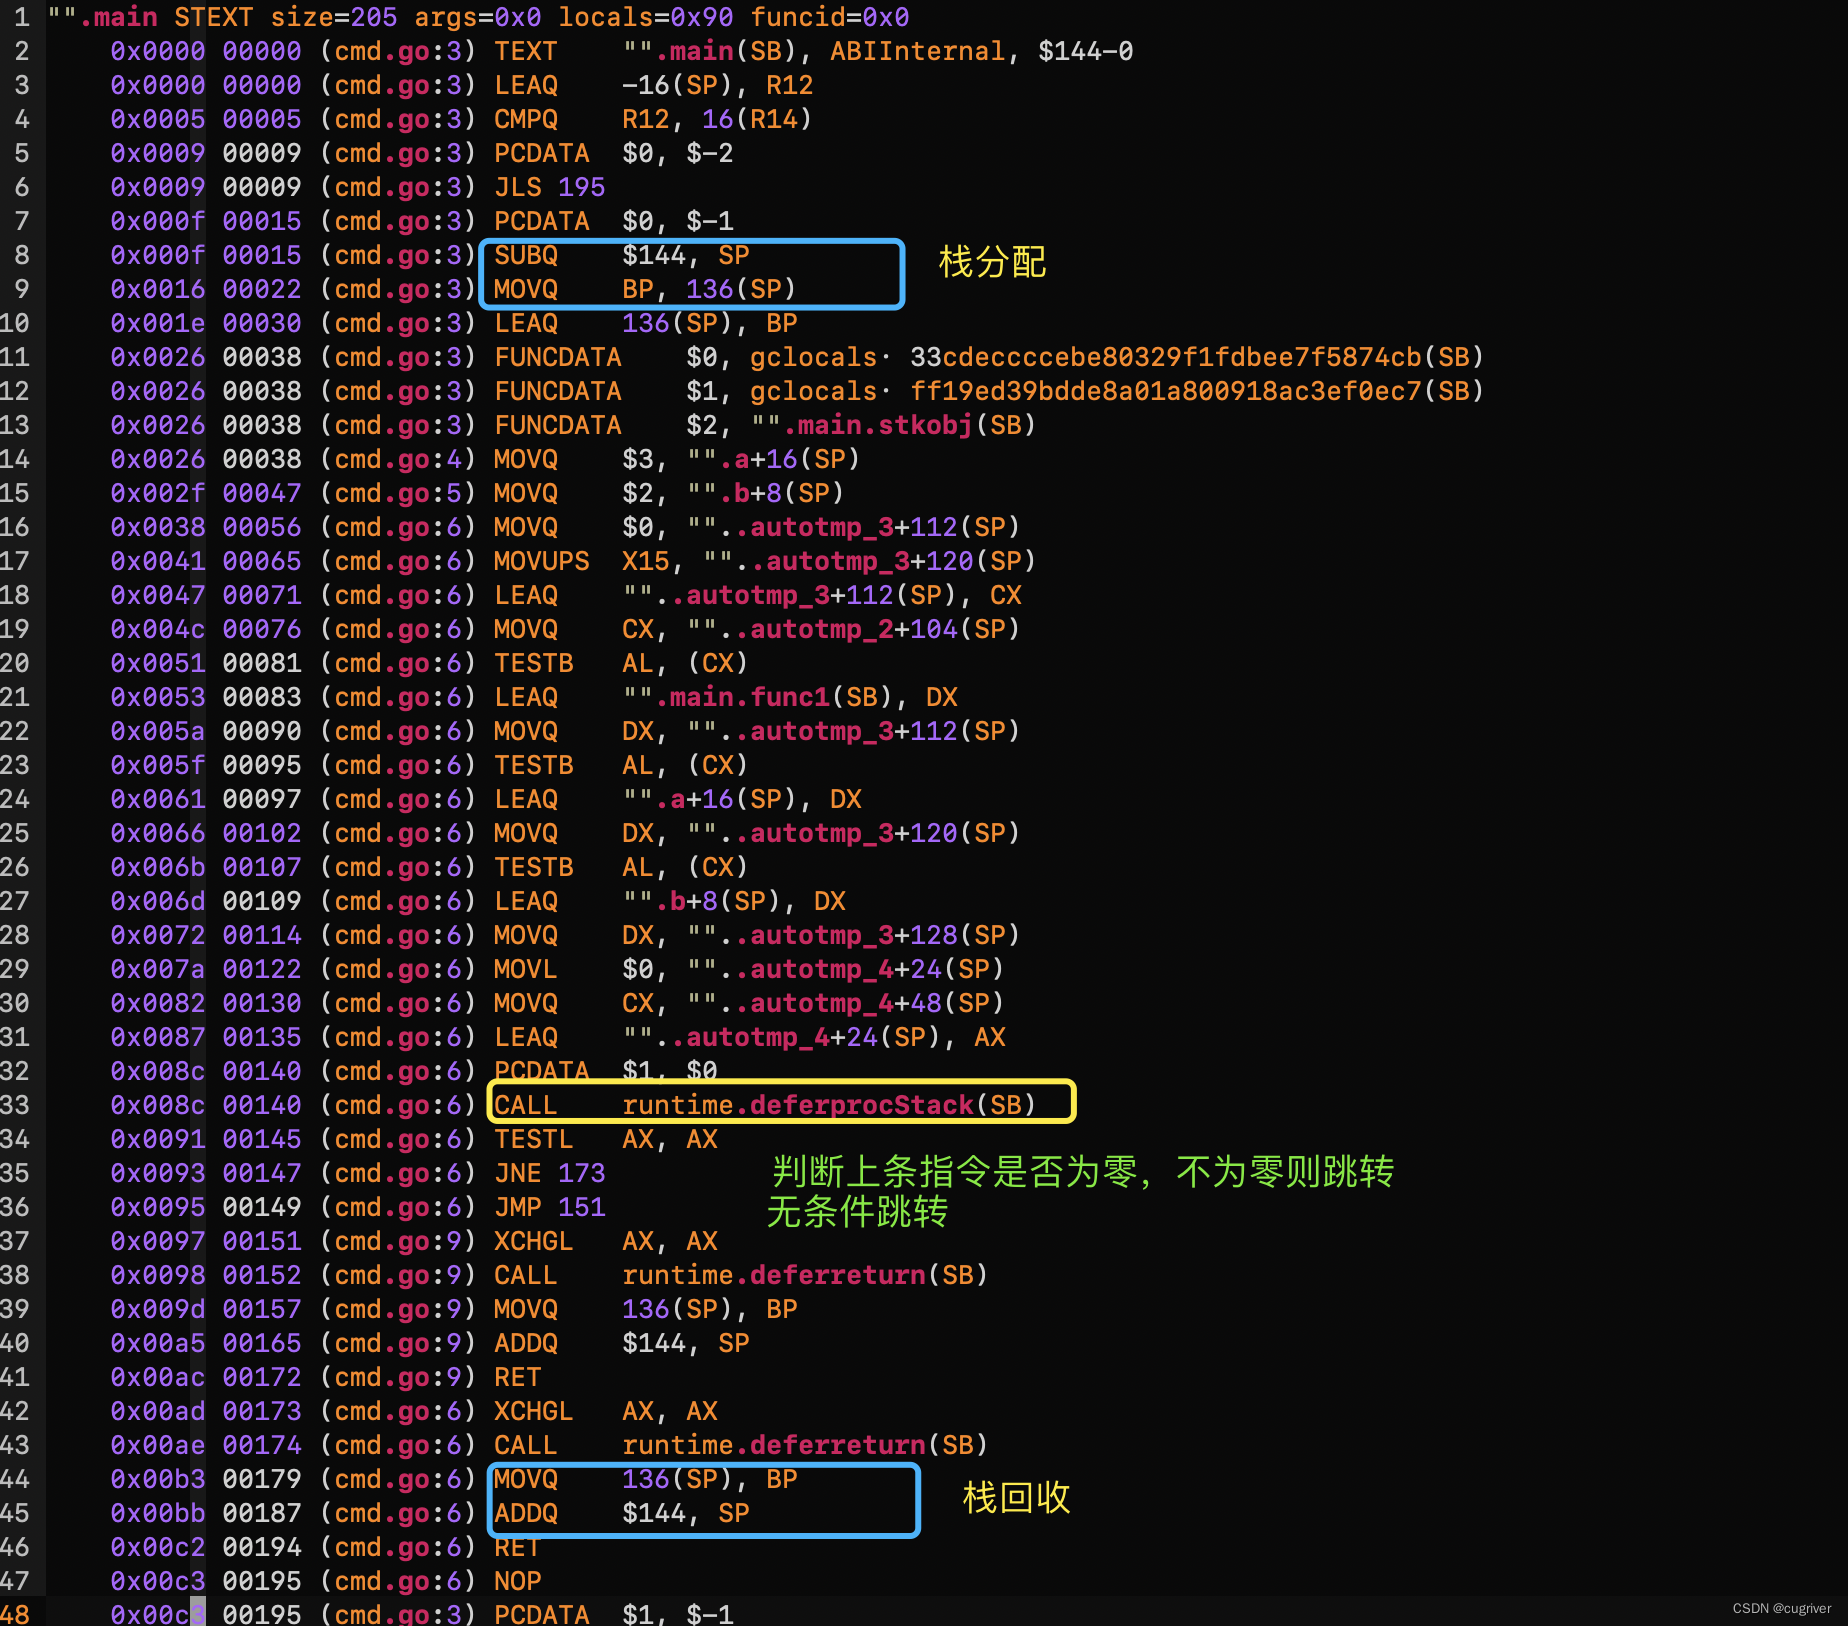Click the PCDATA $1, $-1 on line 48

(613, 1613)
